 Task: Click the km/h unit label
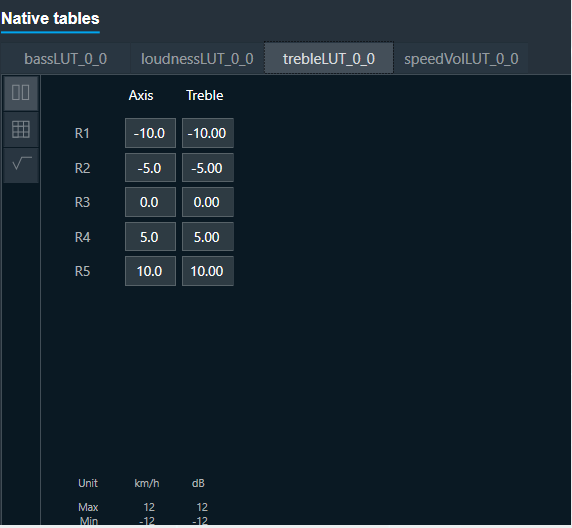tap(147, 483)
